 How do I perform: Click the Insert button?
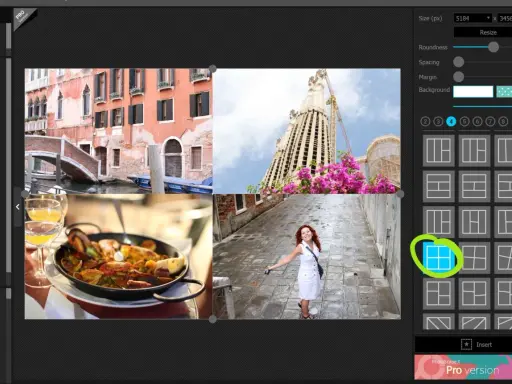(463, 344)
